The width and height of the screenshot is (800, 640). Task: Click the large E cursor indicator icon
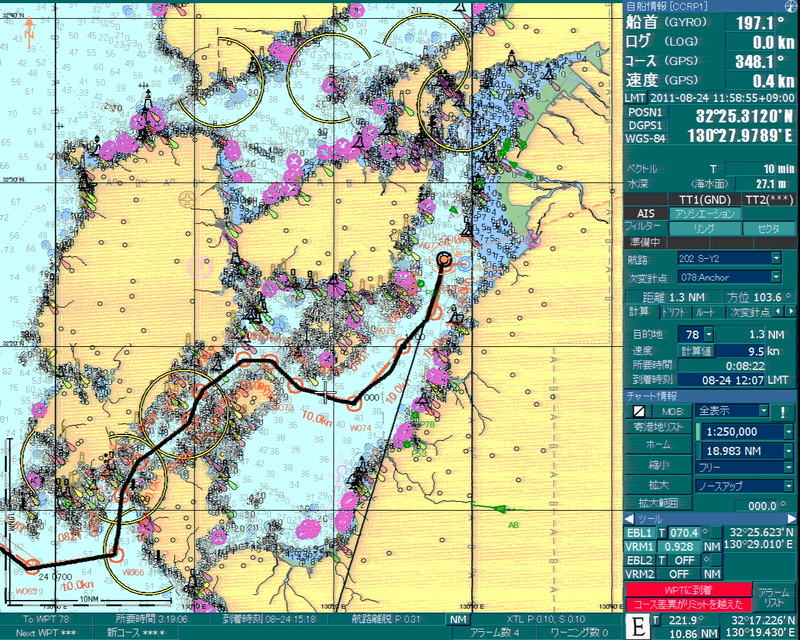(x=637, y=627)
